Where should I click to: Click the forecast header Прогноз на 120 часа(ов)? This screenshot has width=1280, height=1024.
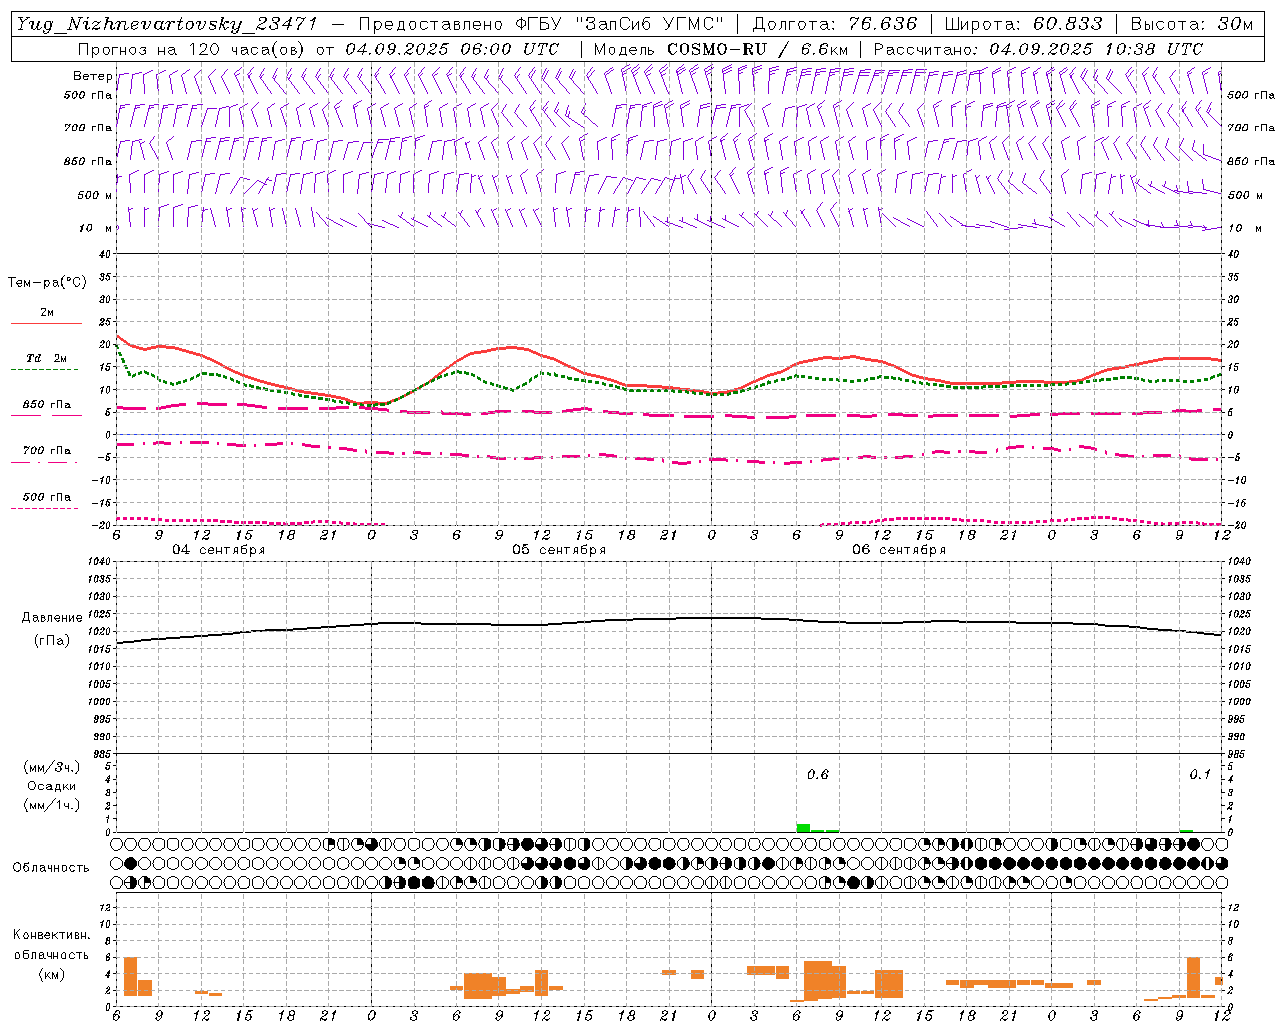tap(193, 49)
